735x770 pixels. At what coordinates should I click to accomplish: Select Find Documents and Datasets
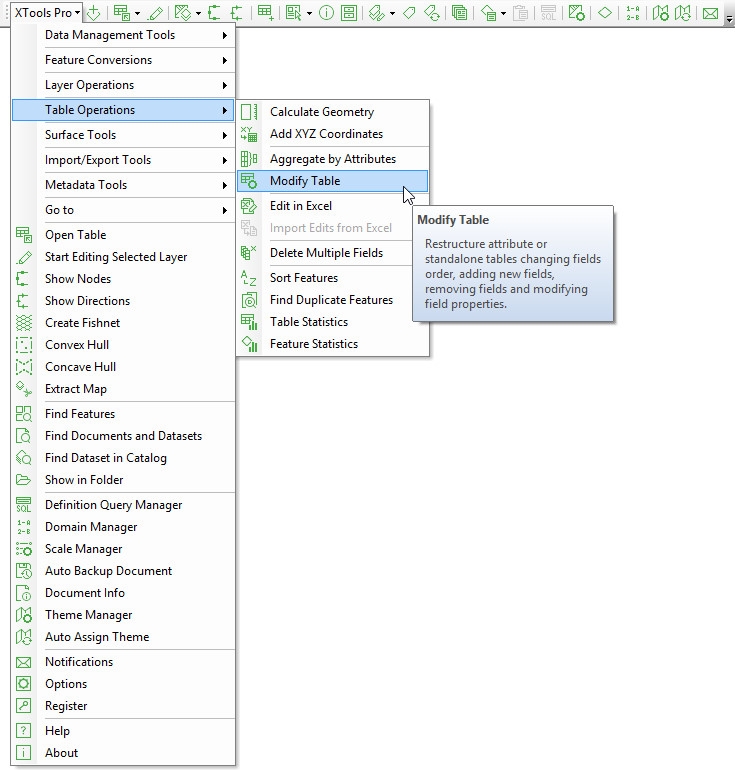tap(124, 436)
